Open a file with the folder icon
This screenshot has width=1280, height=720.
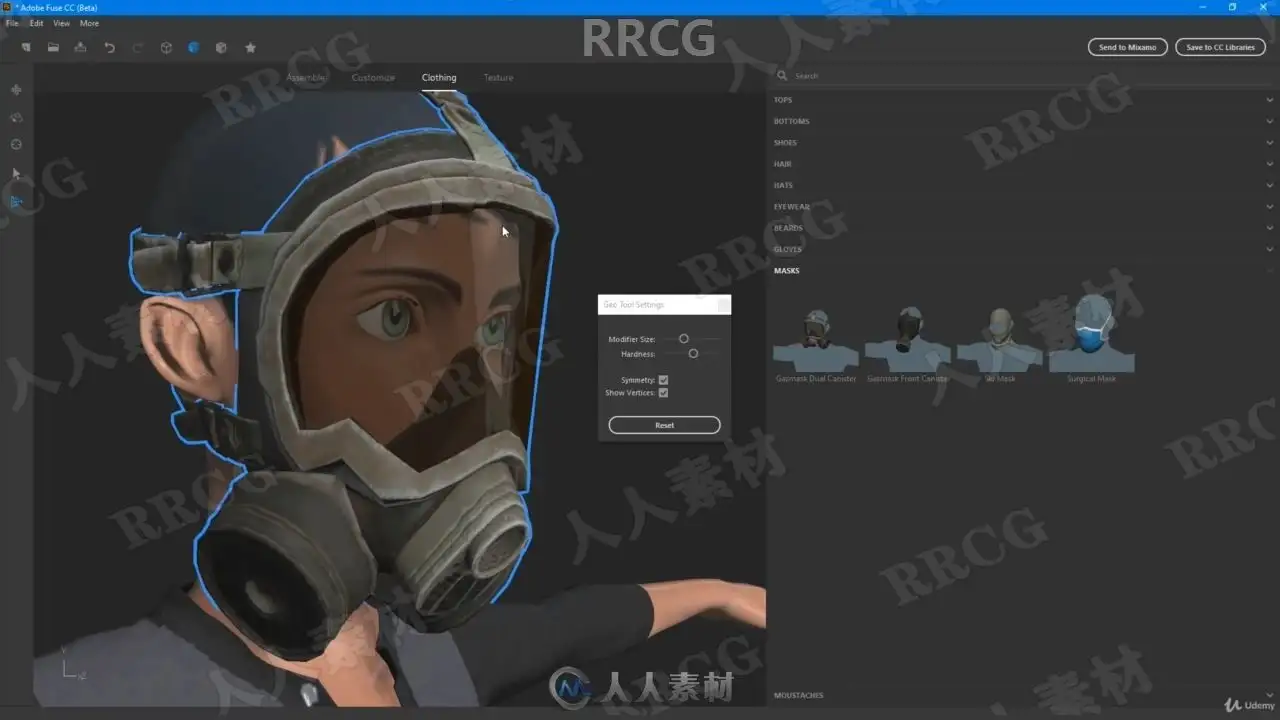click(x=53, y=47)
